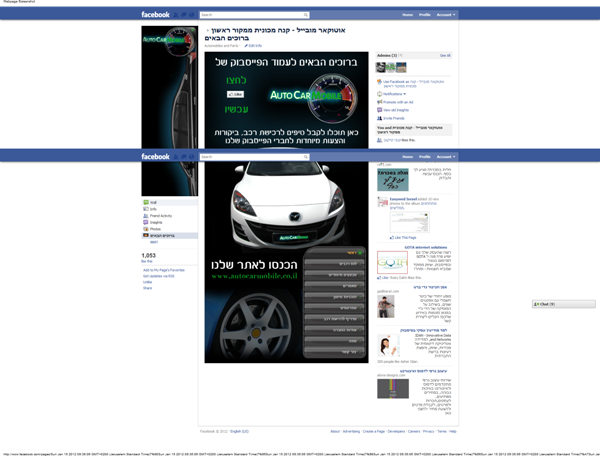Click Home in the lower Facebook header
Viewport: 600px width, 456px height.
(408, 156)
